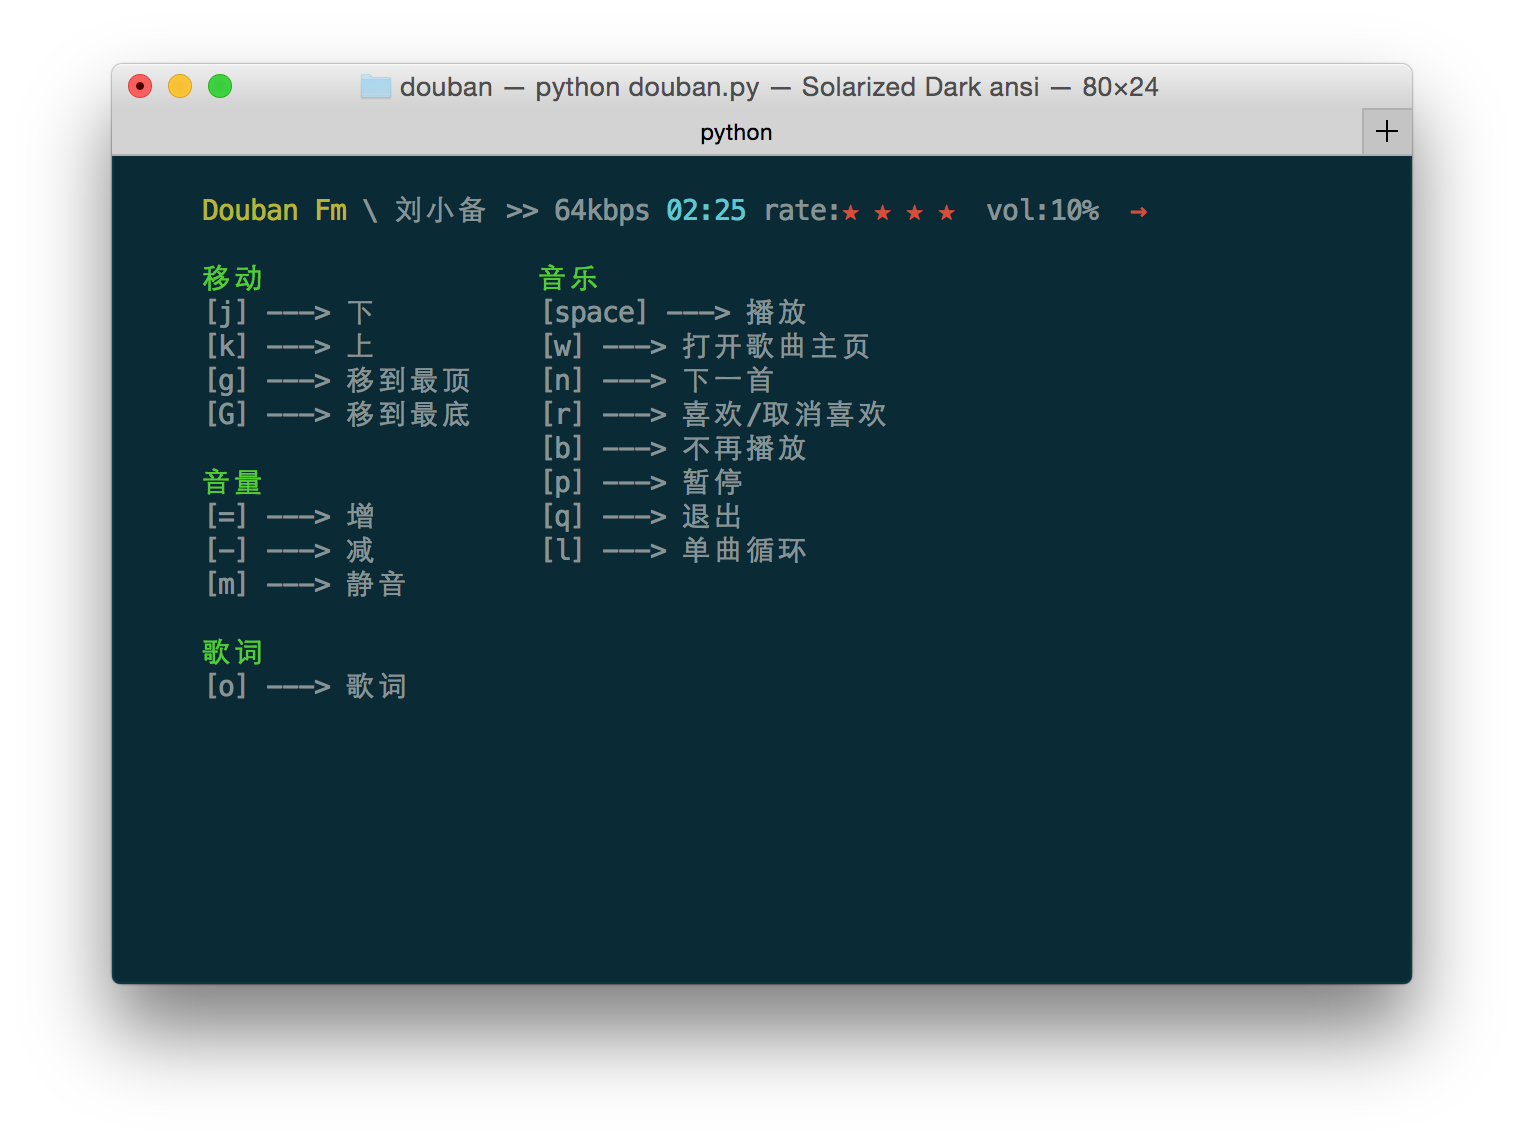Click the '[r] ----> 喜欢/取消喜欢' line
The width and height of the screenshot is (1524, 1144).
pyautogui.click(x=714, y=414)
